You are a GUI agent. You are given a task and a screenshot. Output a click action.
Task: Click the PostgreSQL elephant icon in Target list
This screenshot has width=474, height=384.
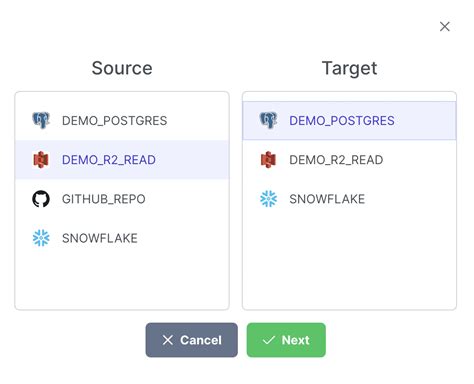pyautogui.click(x=268, y=120)
